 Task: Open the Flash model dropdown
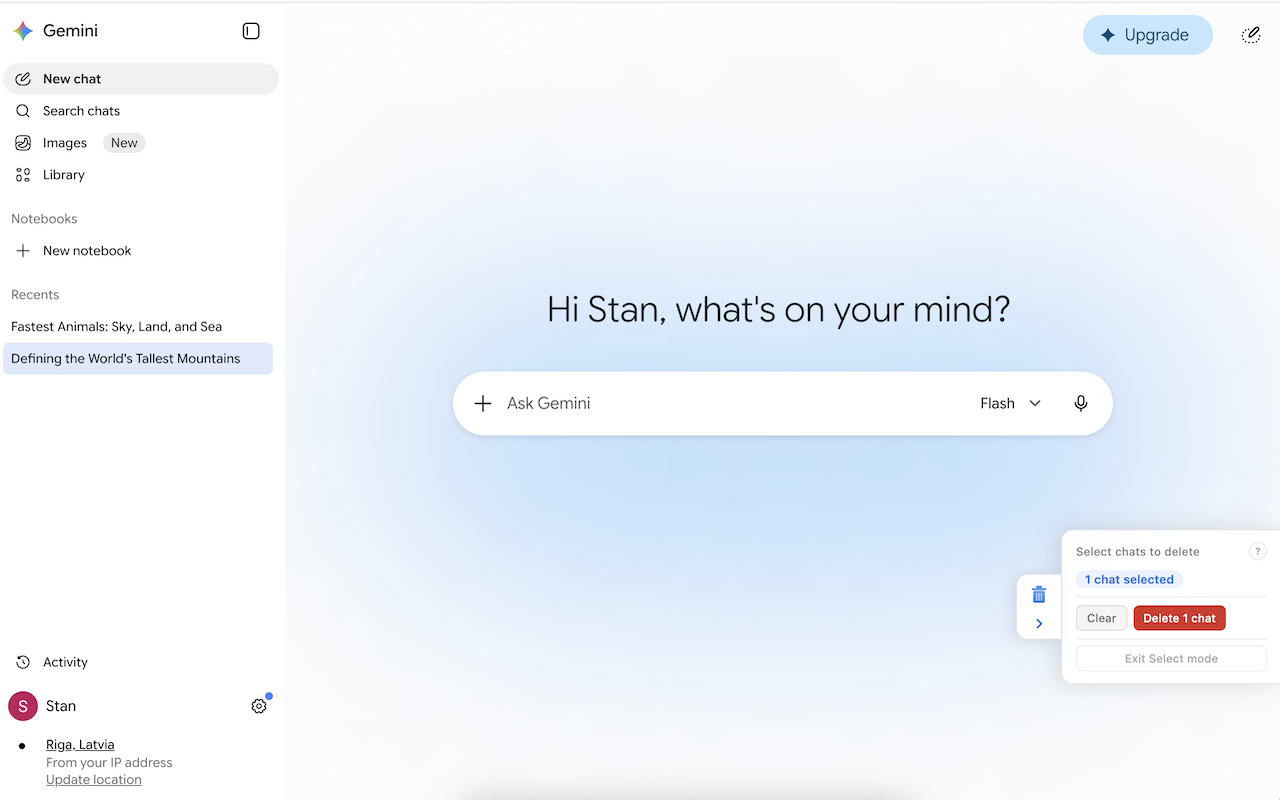tap(1011, 404)
